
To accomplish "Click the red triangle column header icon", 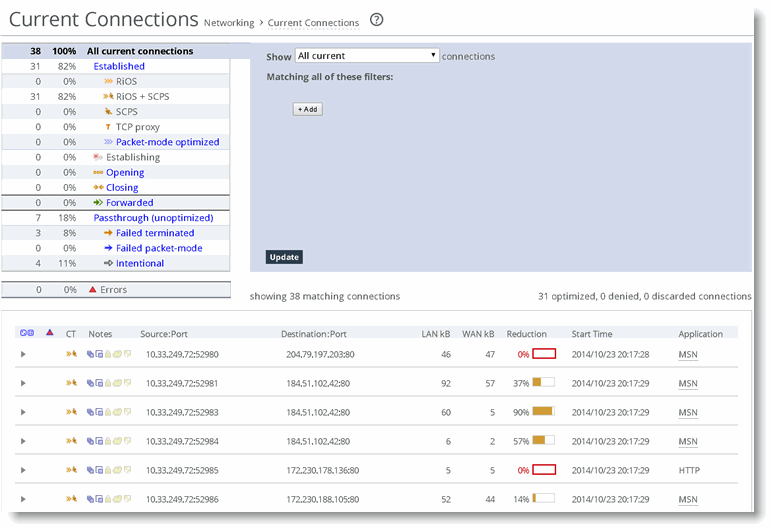I will pos(50,332).
